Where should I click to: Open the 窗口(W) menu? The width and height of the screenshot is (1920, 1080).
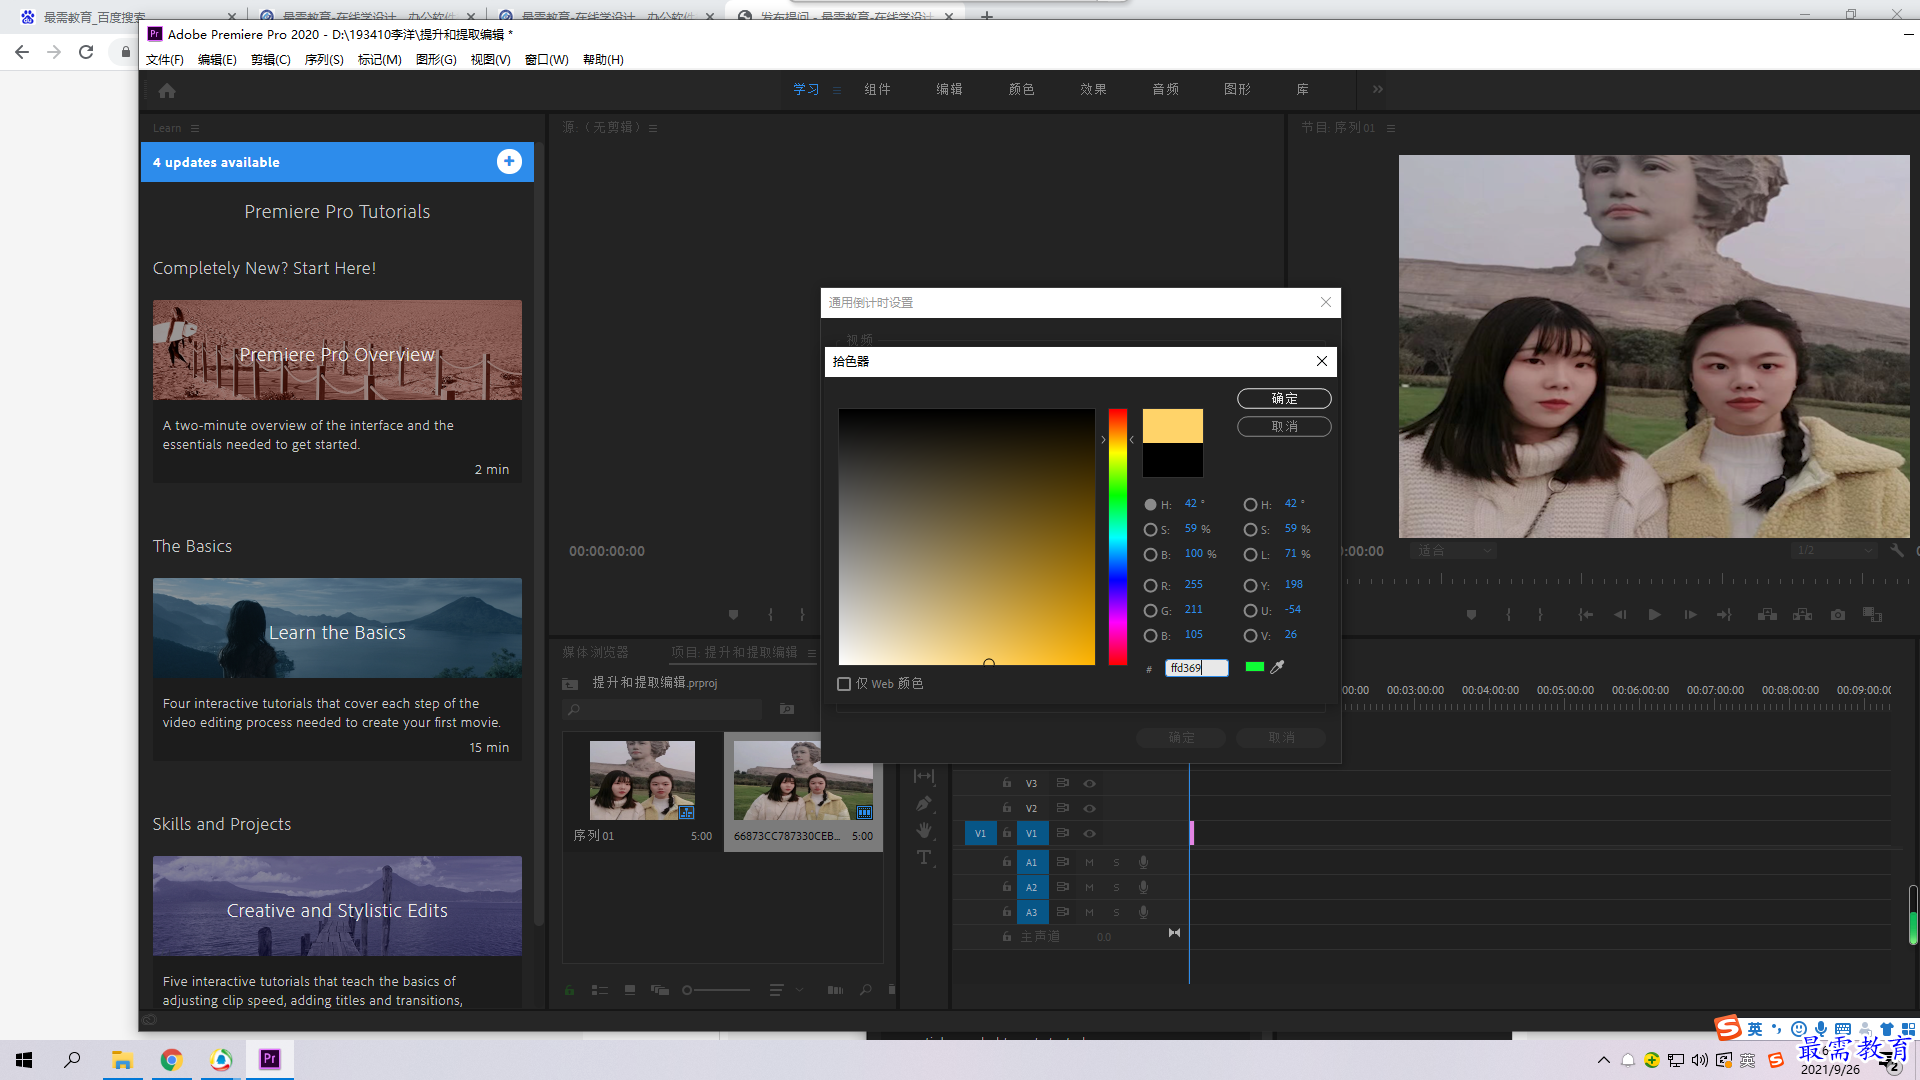(x=546, y=60)
